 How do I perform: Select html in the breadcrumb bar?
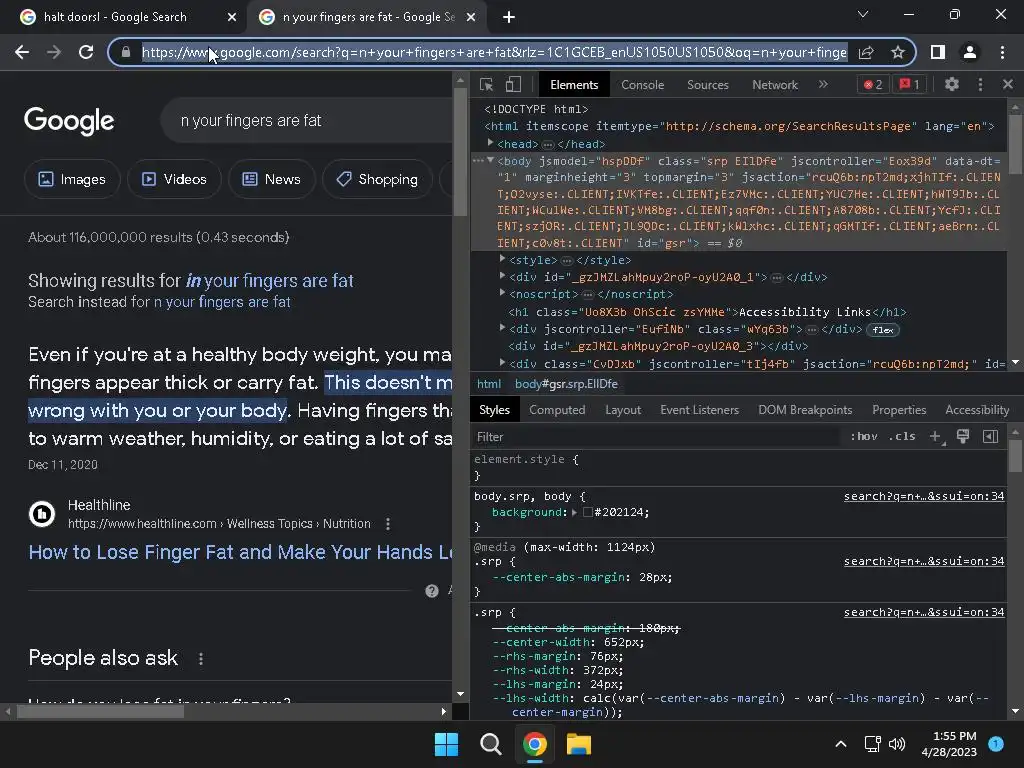[x=488, y=384]
